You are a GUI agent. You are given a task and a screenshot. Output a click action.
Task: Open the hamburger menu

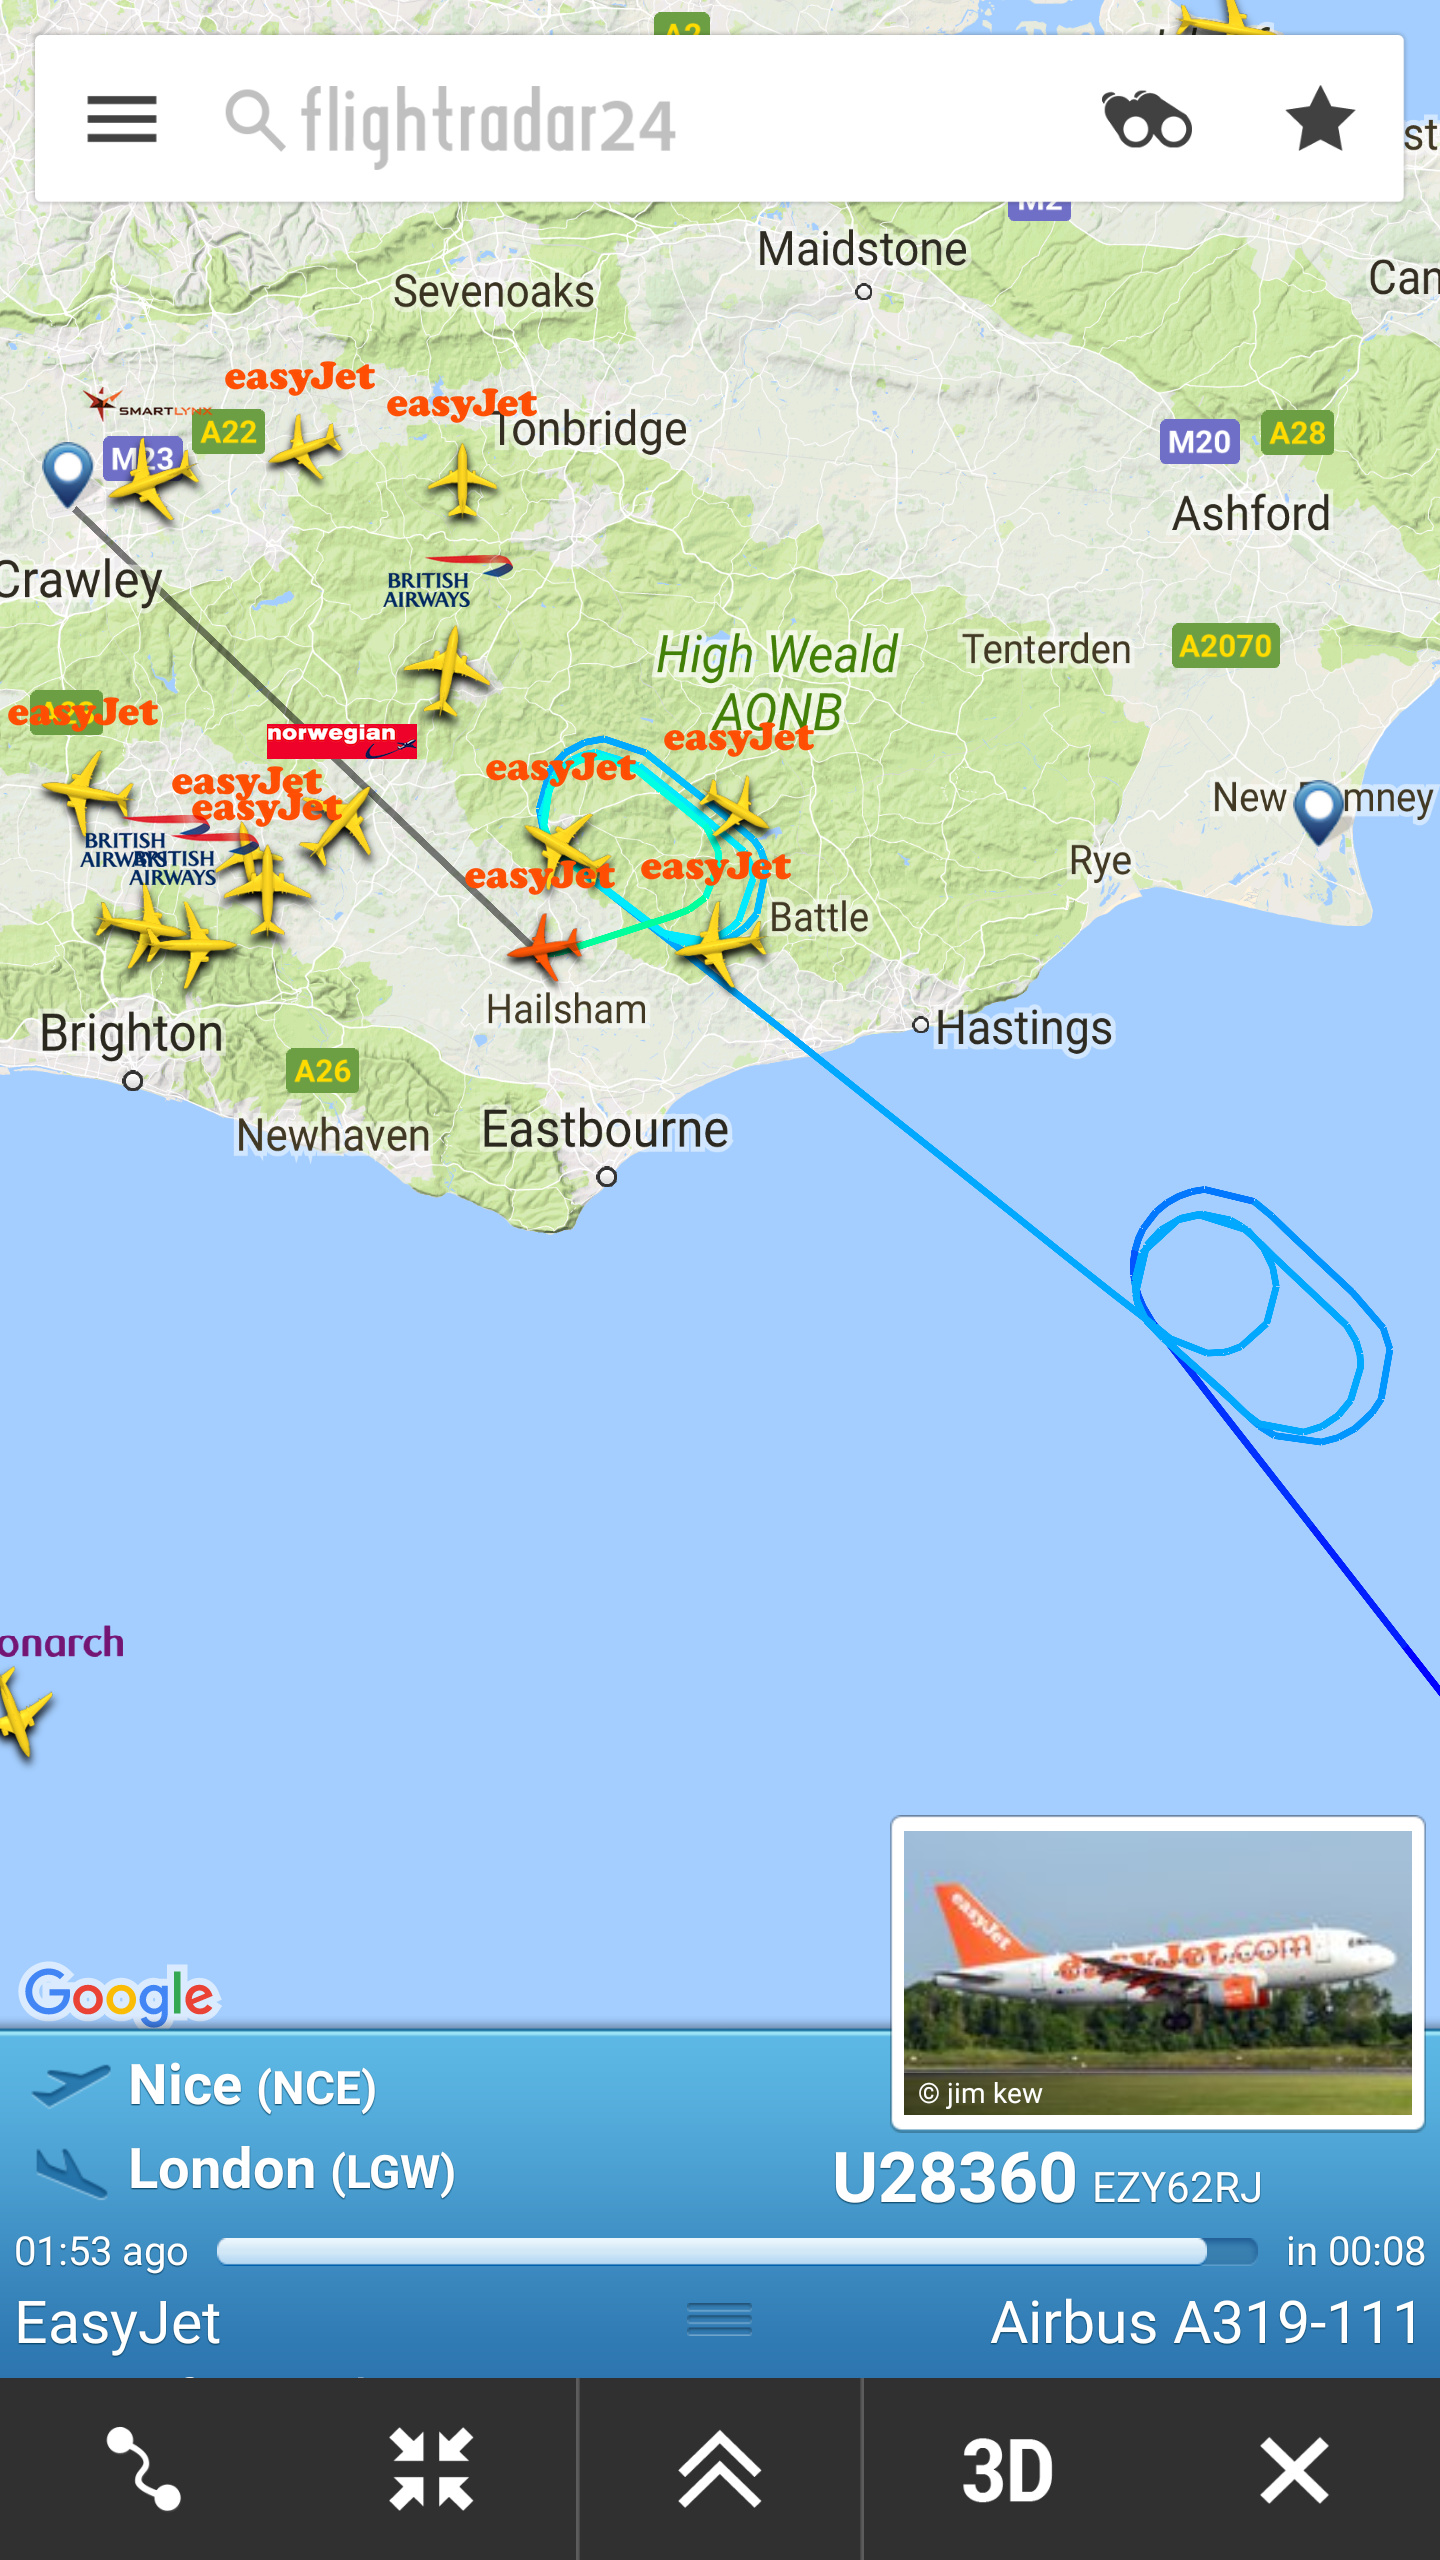point(122,120)
